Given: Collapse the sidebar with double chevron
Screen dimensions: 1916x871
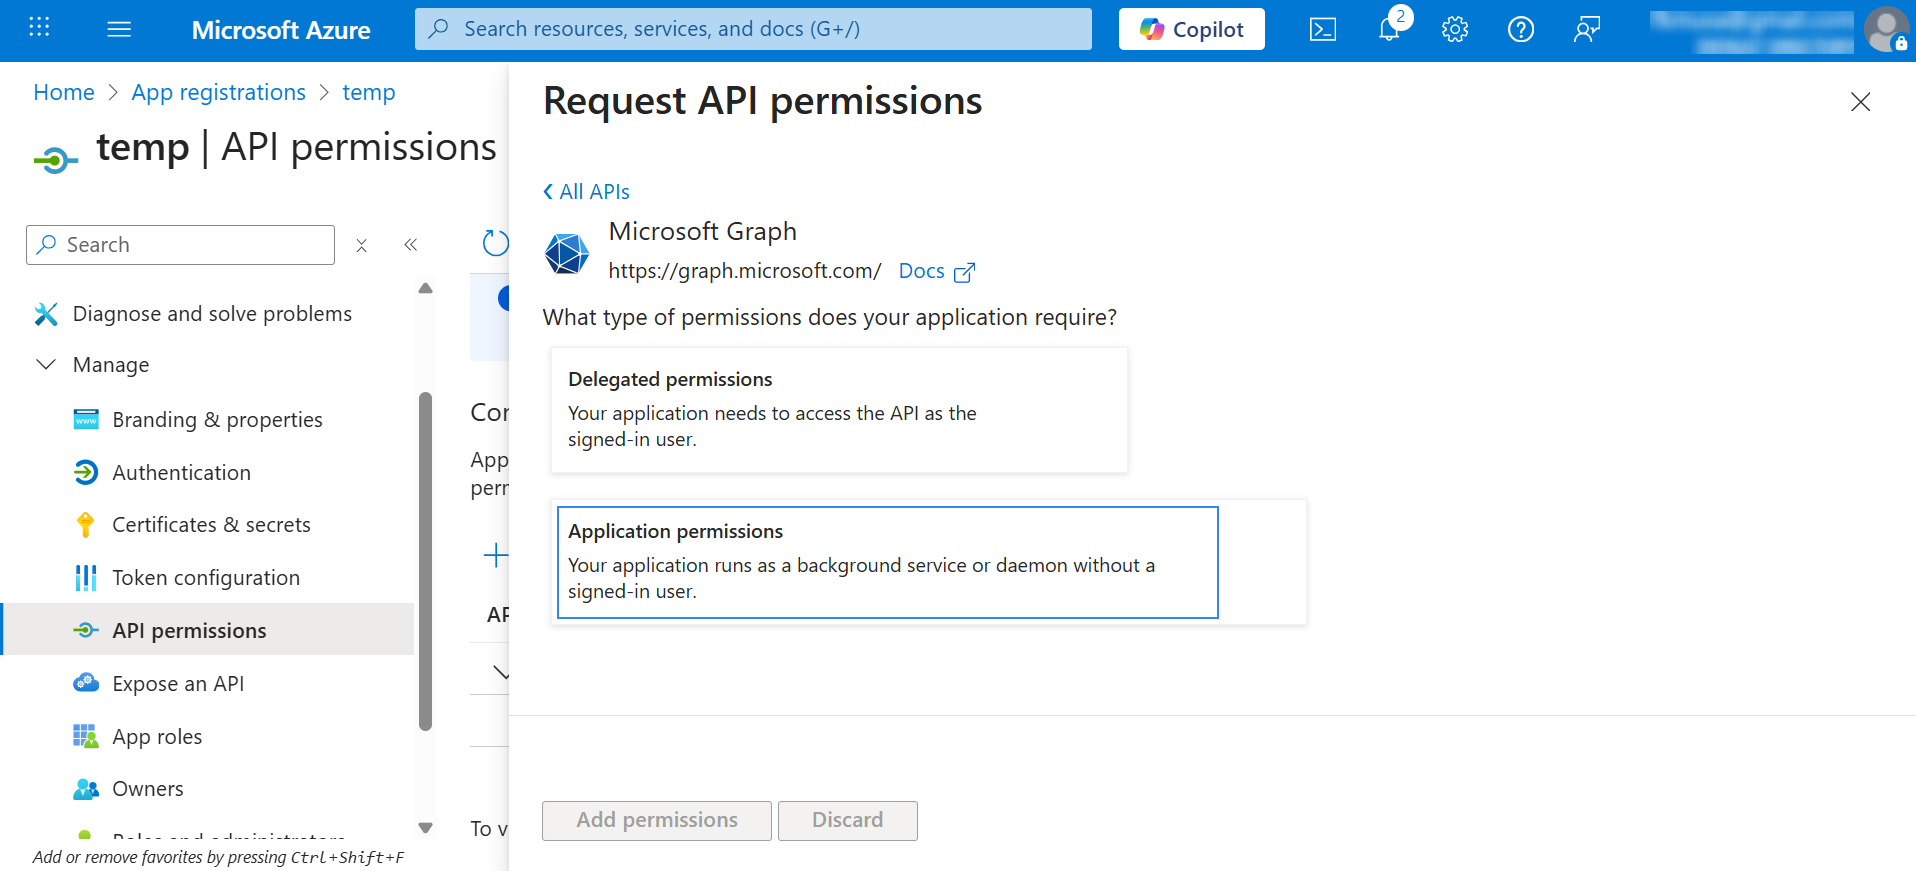Looking at the screenshot, I should pyautogui.click(x=410, y=245).
